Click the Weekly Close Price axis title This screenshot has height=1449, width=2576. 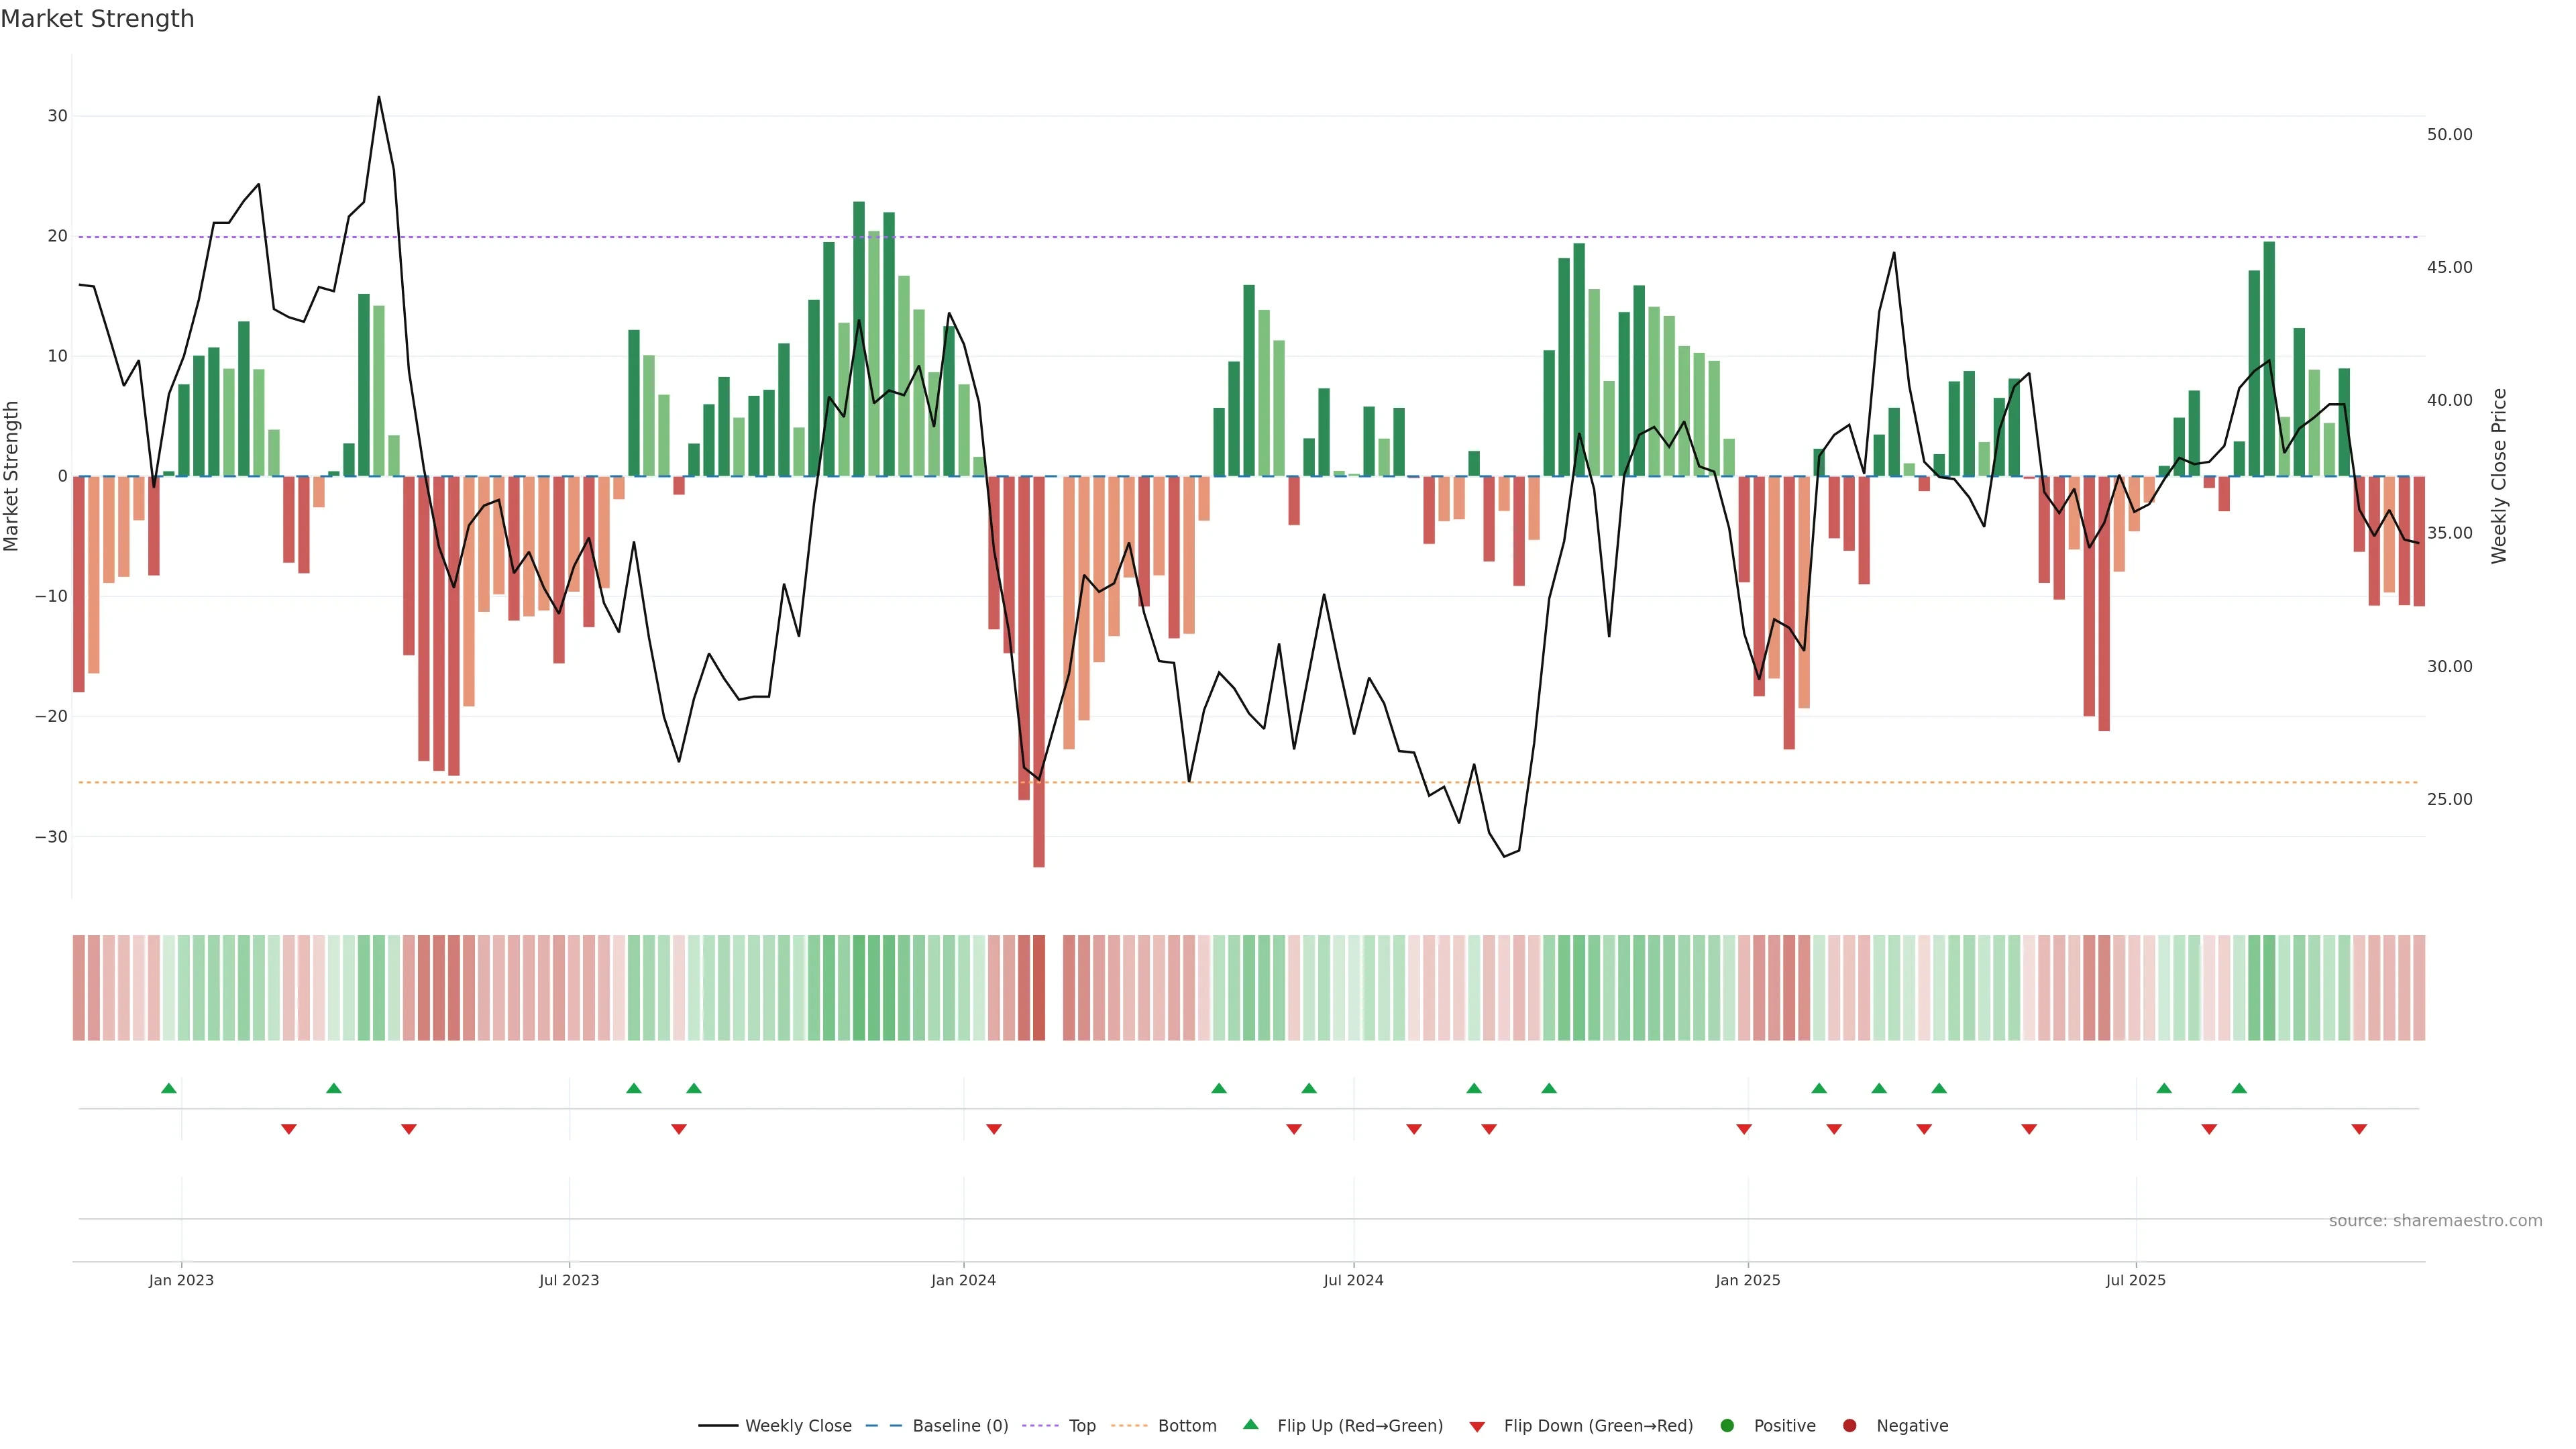(x=2499, y=476)
